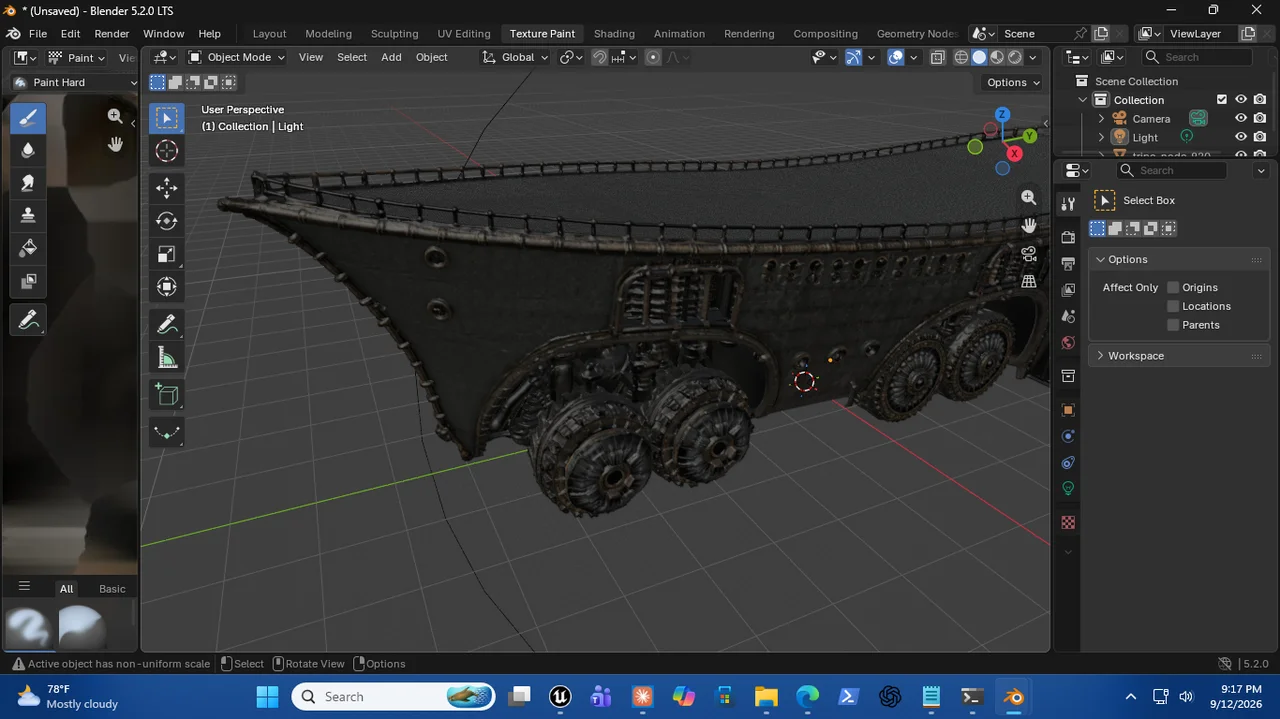
Task: Switch to rendered viewport shading
Action: pyautogui.click(x=1015, y=57)
